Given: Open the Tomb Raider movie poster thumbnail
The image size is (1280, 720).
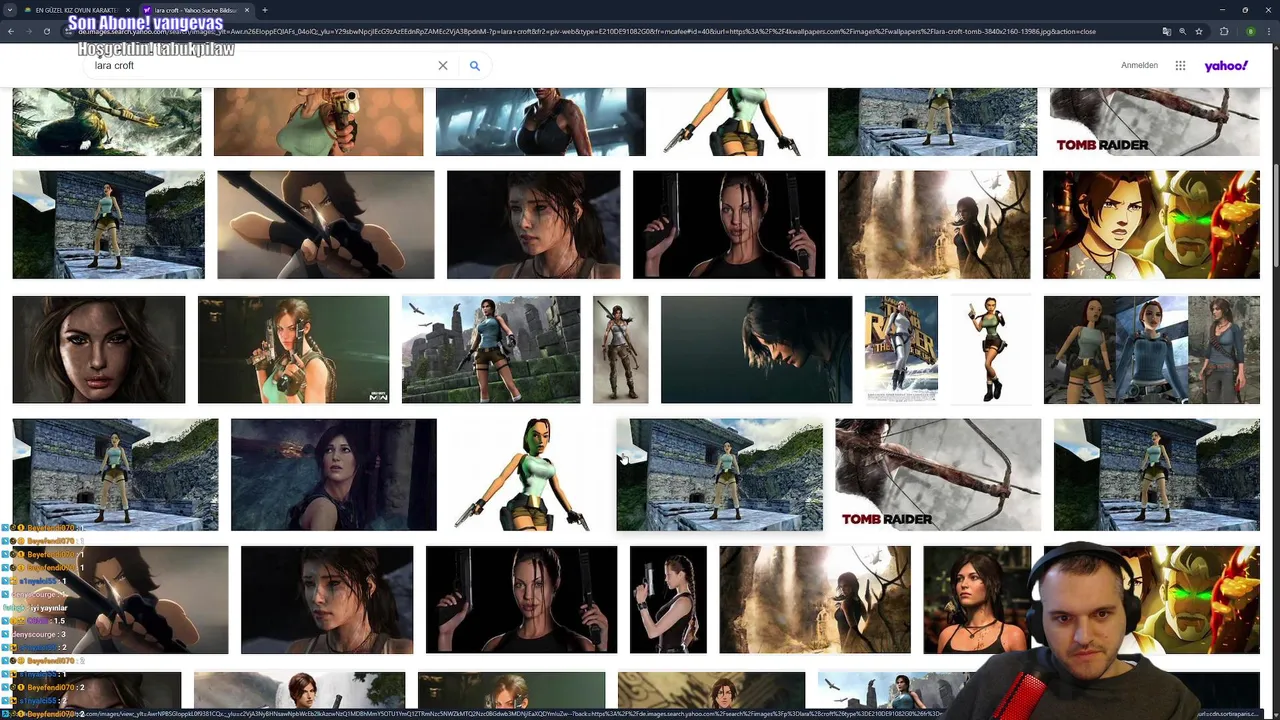Looking at the screenshot, I should click(x=901, y=350).
